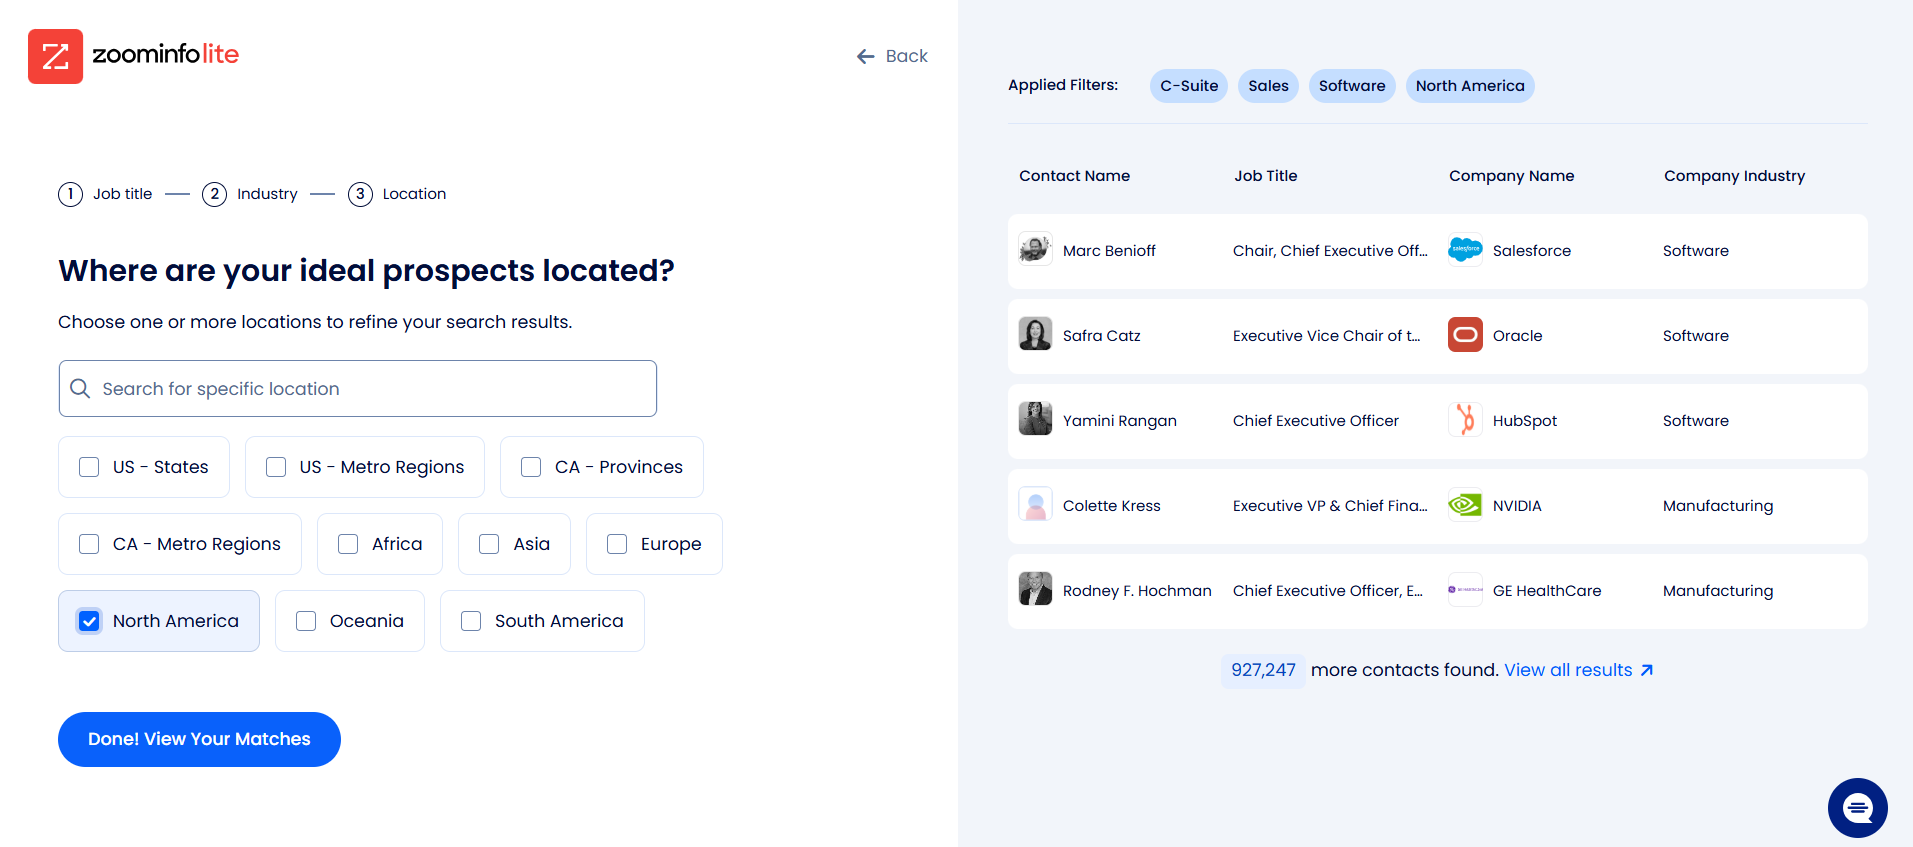Screen dimensions: 1913x847
Task: Click the name Yamini Rangan
Action: pos(1119,421)
